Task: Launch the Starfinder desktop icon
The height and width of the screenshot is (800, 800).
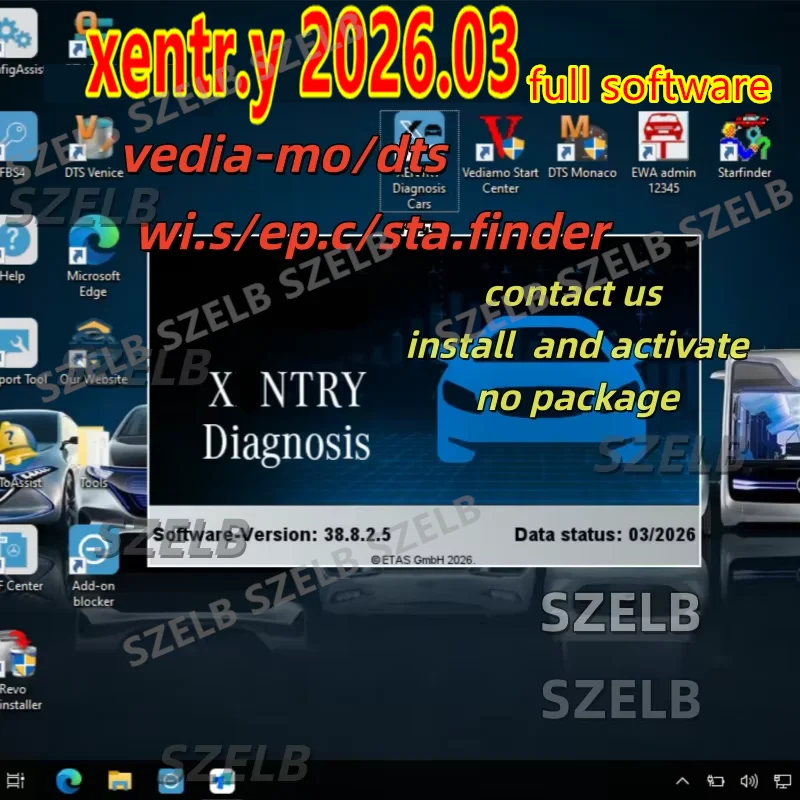Action: click(x=744, y=146)
